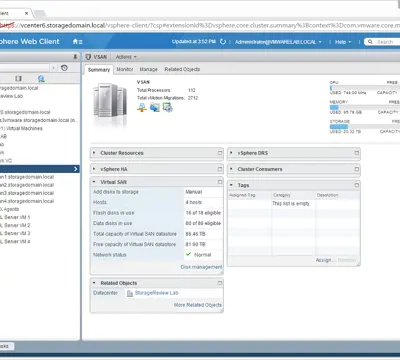
Task: Open the StorageReview Lab datacenter link
Action: pos(157,293)
